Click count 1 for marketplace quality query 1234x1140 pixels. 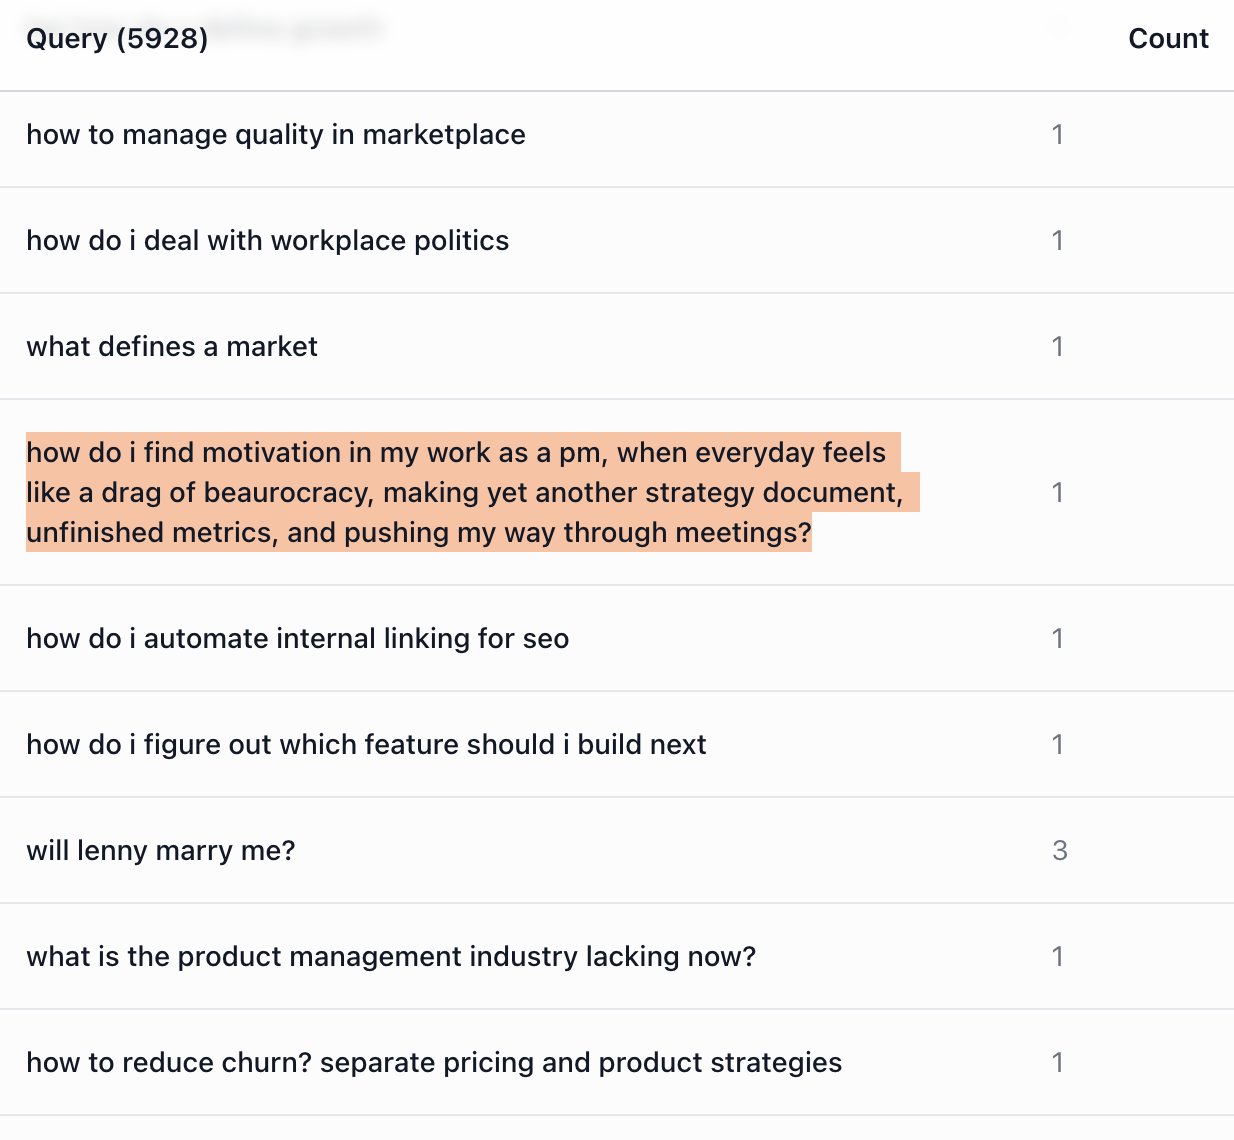1058,135
